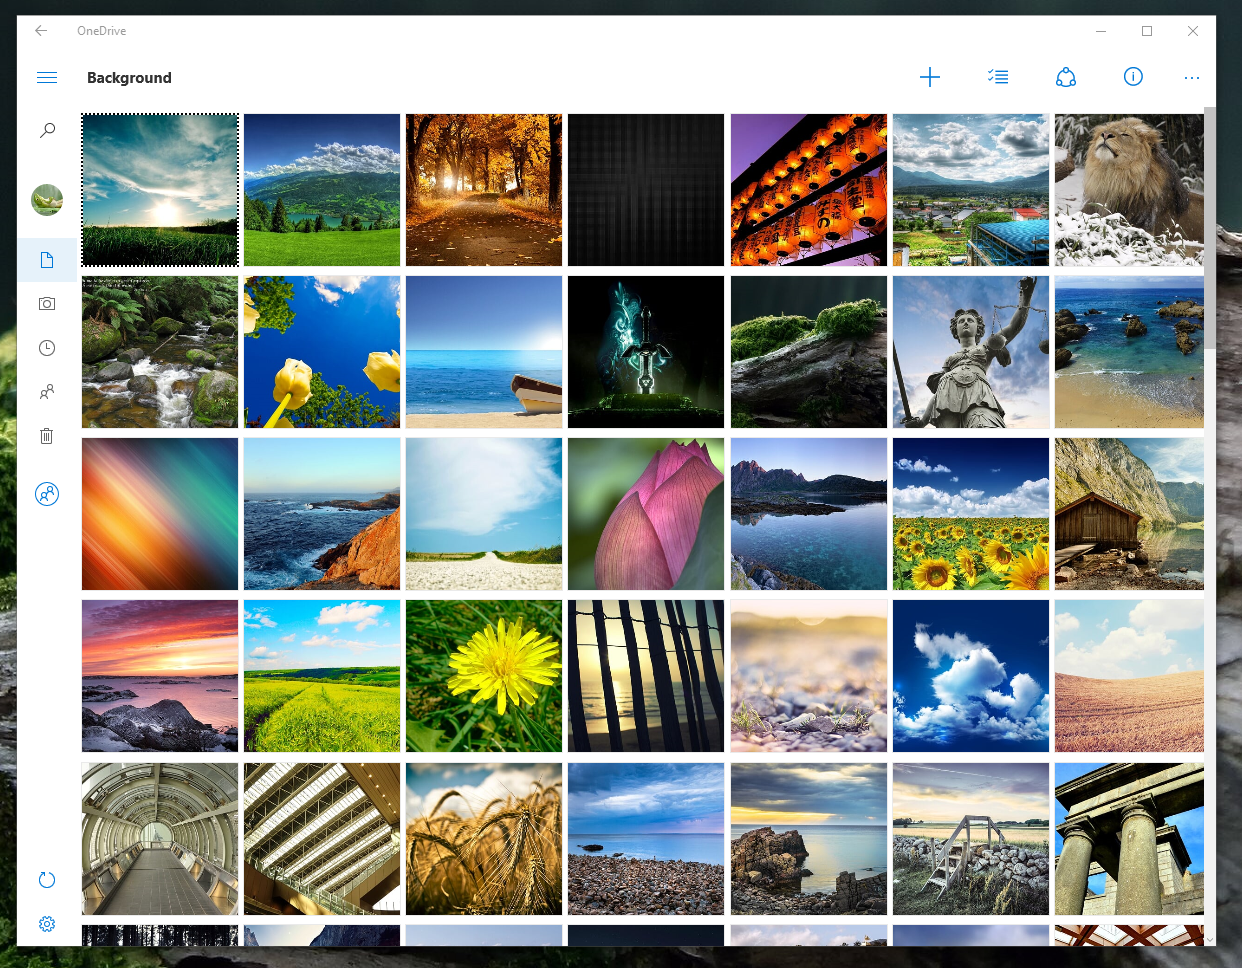This screenshot has width=1242, height=968.
Task: Refresh OneDrive with the sync icon
Action: (x=46, y=879)
